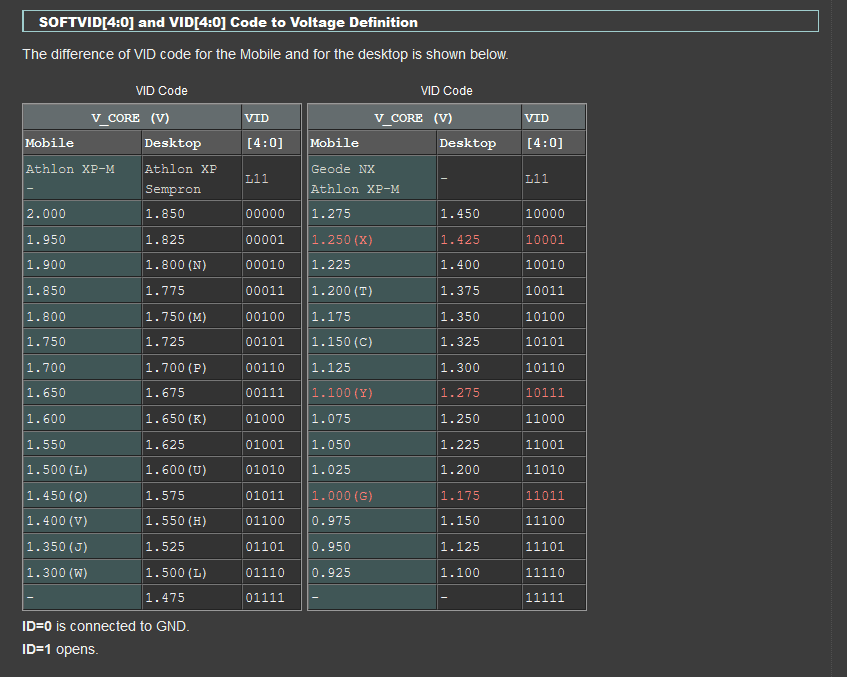Select the red mobile voltage 1.000(G)
847x677 pixels.
pyautogui.click(x=342, y=496)
